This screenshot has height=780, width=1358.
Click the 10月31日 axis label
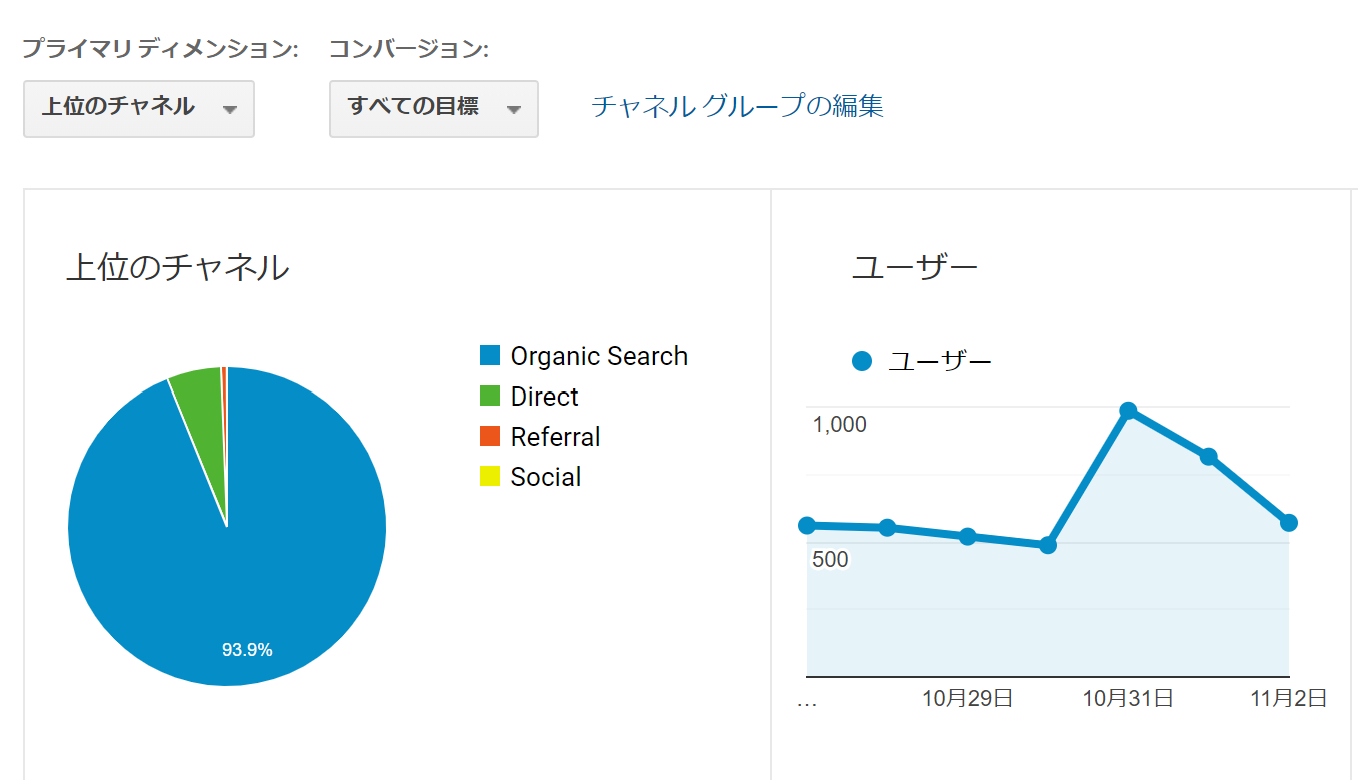[1128, 697]
